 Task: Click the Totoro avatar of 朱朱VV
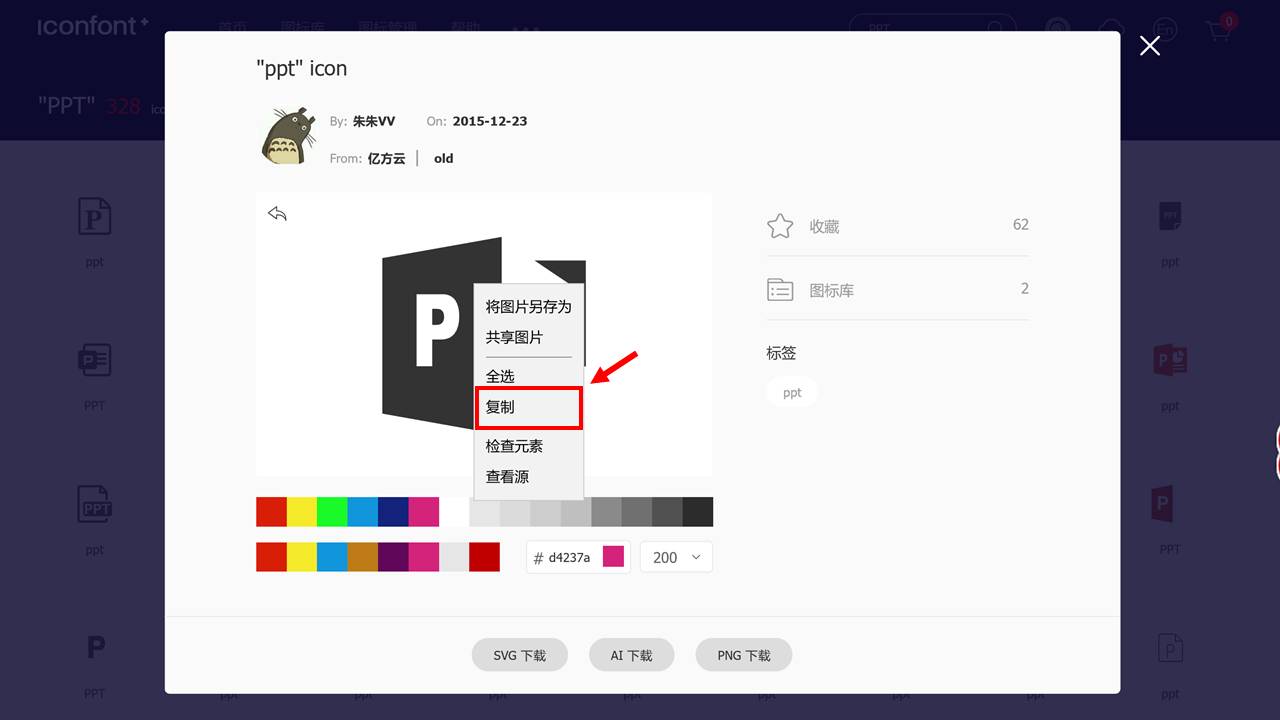tap(288, 137)
